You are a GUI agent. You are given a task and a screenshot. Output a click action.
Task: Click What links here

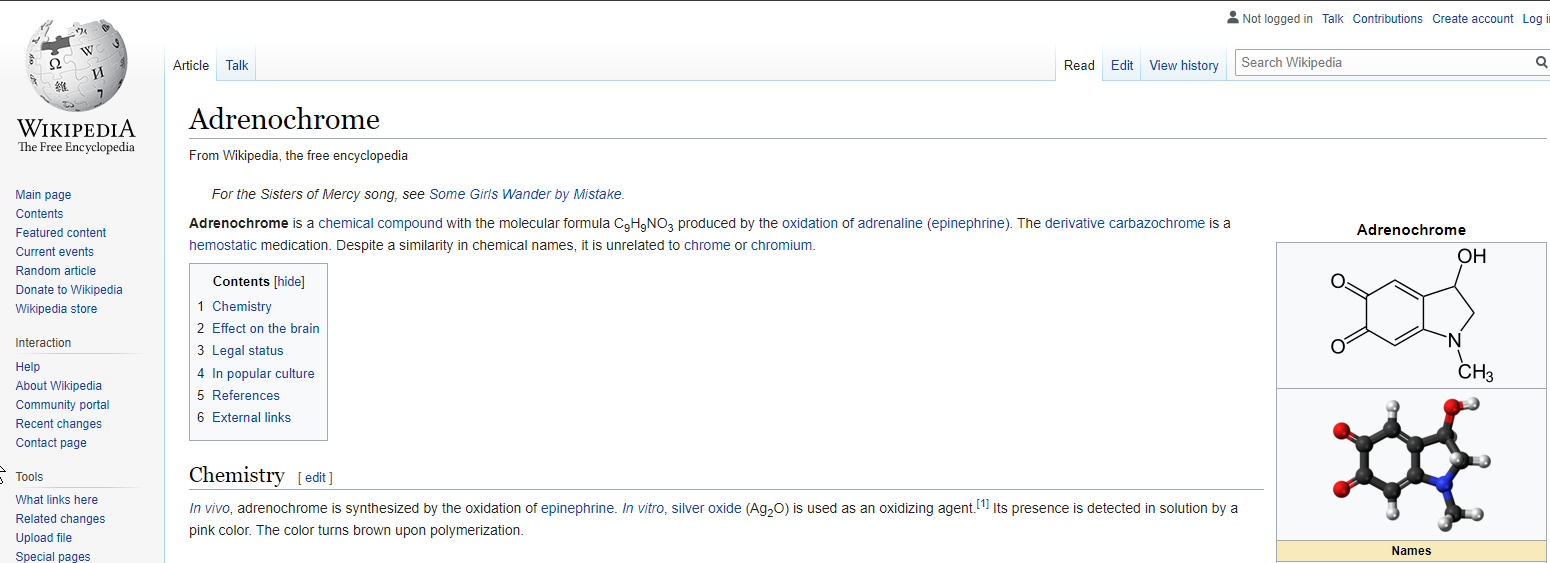pyautogui.click(x=57, y=500)
